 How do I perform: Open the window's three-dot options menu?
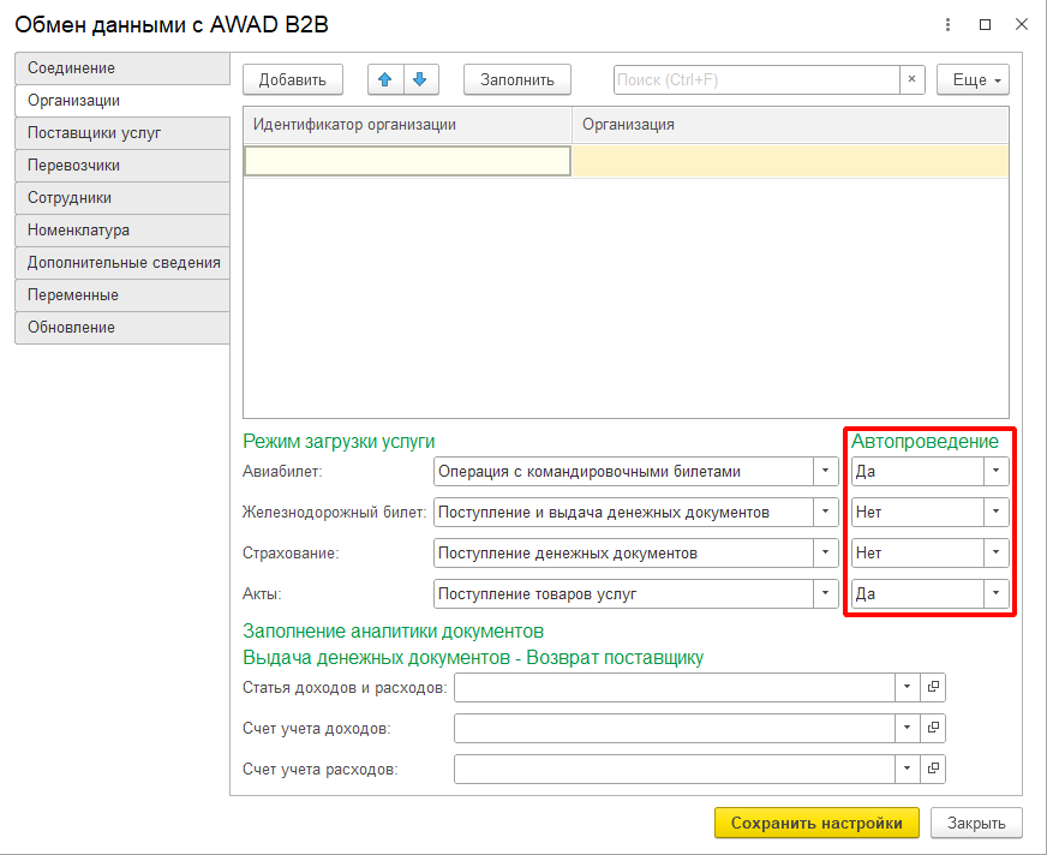(948, 25)
